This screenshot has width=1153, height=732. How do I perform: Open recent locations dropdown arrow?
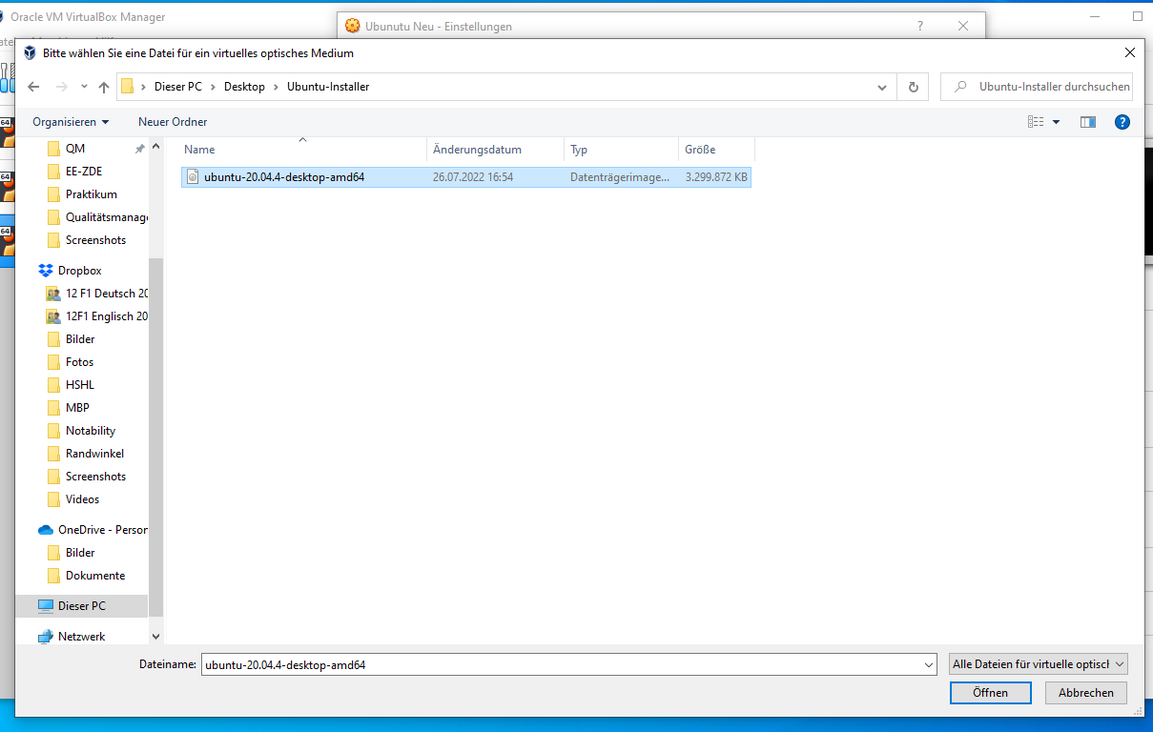click(84, 87)
